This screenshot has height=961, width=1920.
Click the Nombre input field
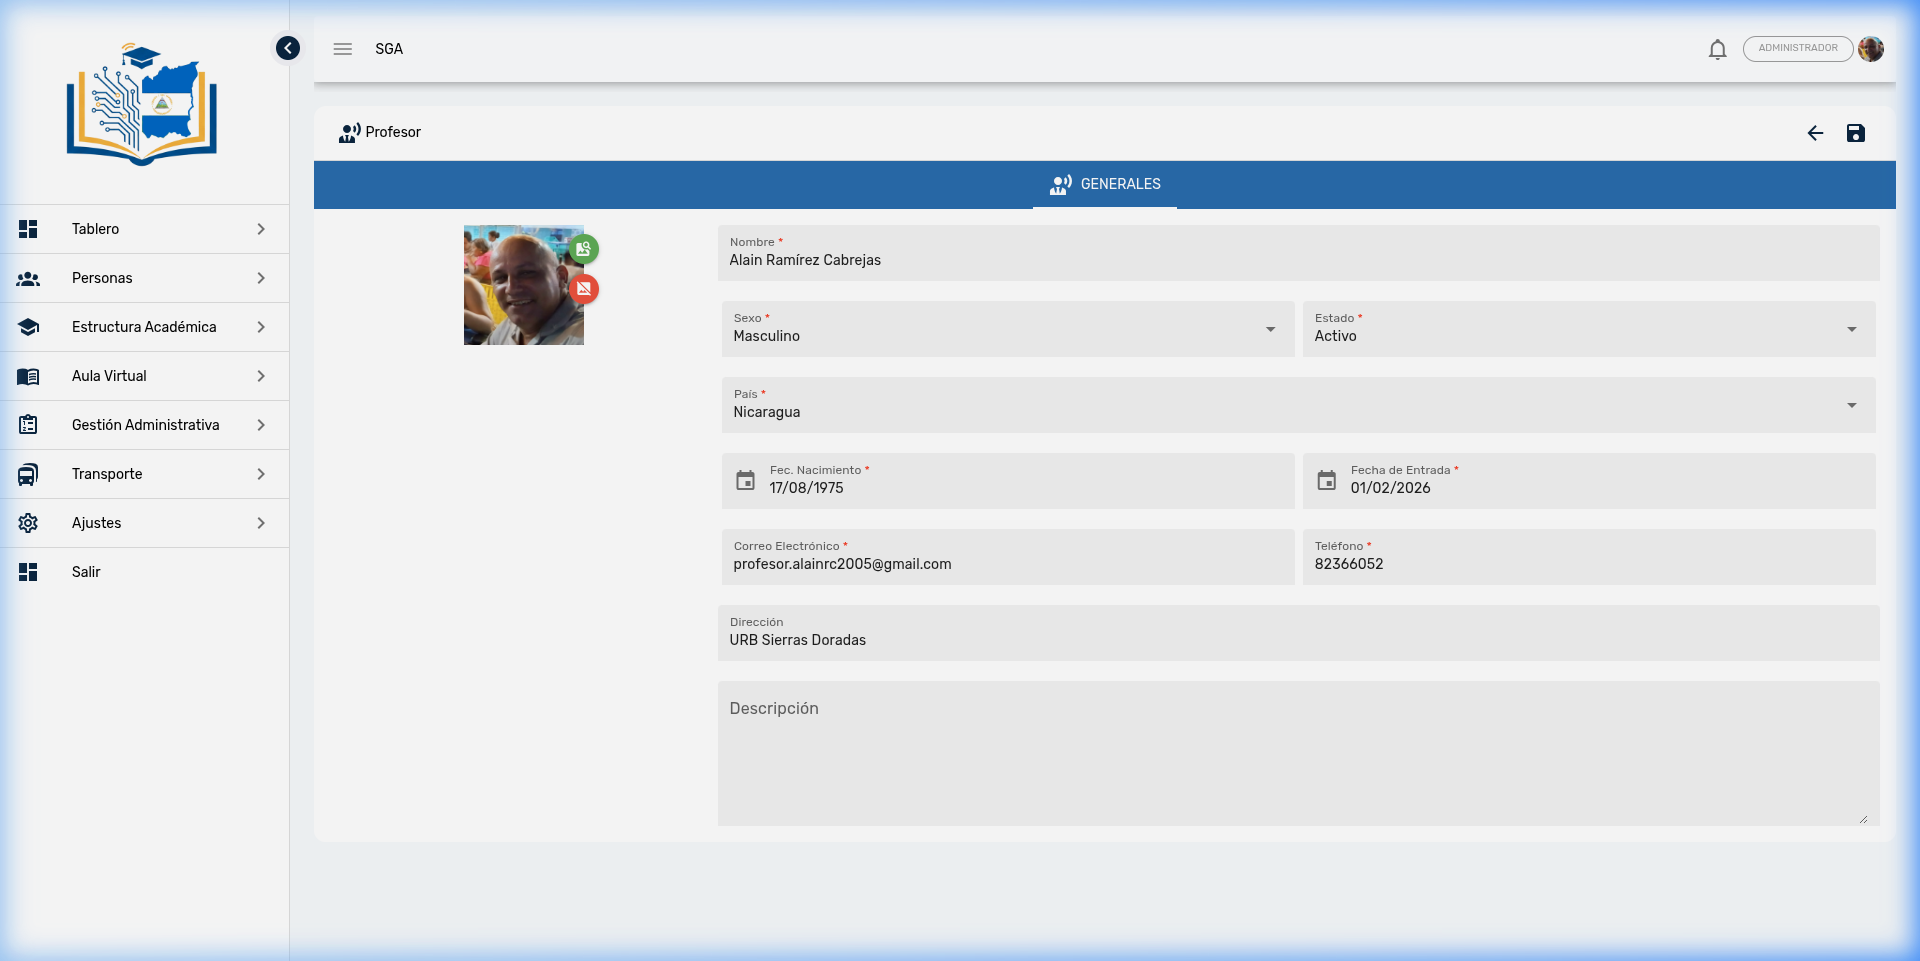point(1298,260)
